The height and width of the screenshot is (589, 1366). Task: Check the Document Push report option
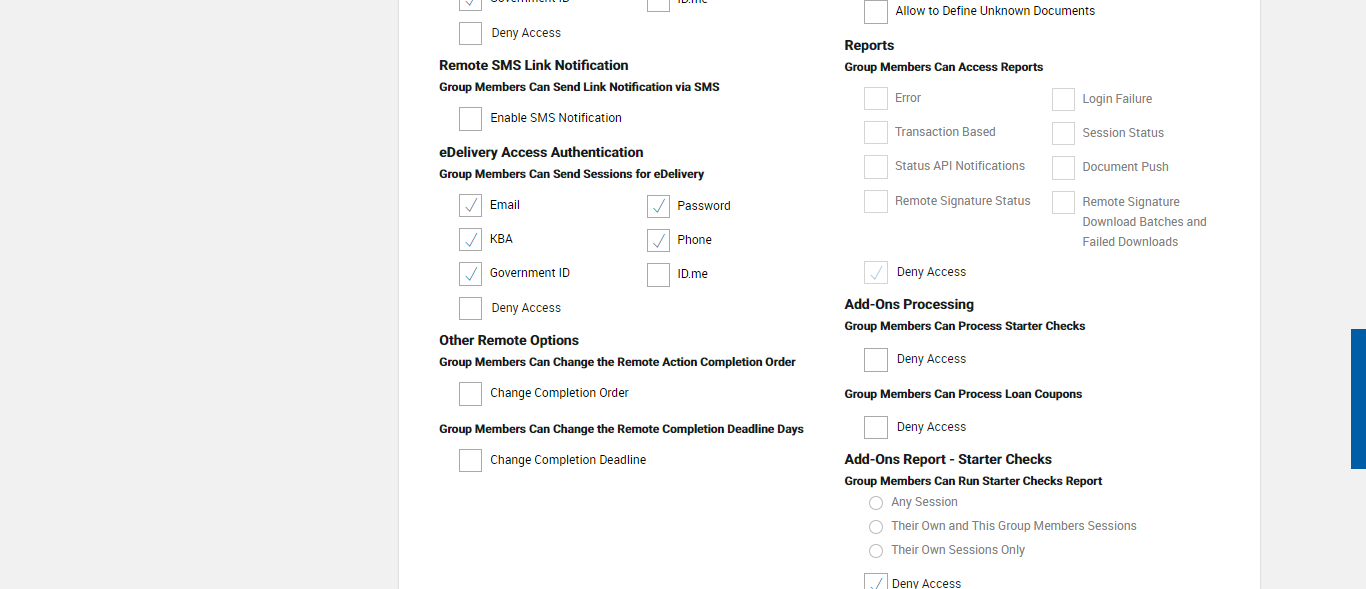[1063, 168]
